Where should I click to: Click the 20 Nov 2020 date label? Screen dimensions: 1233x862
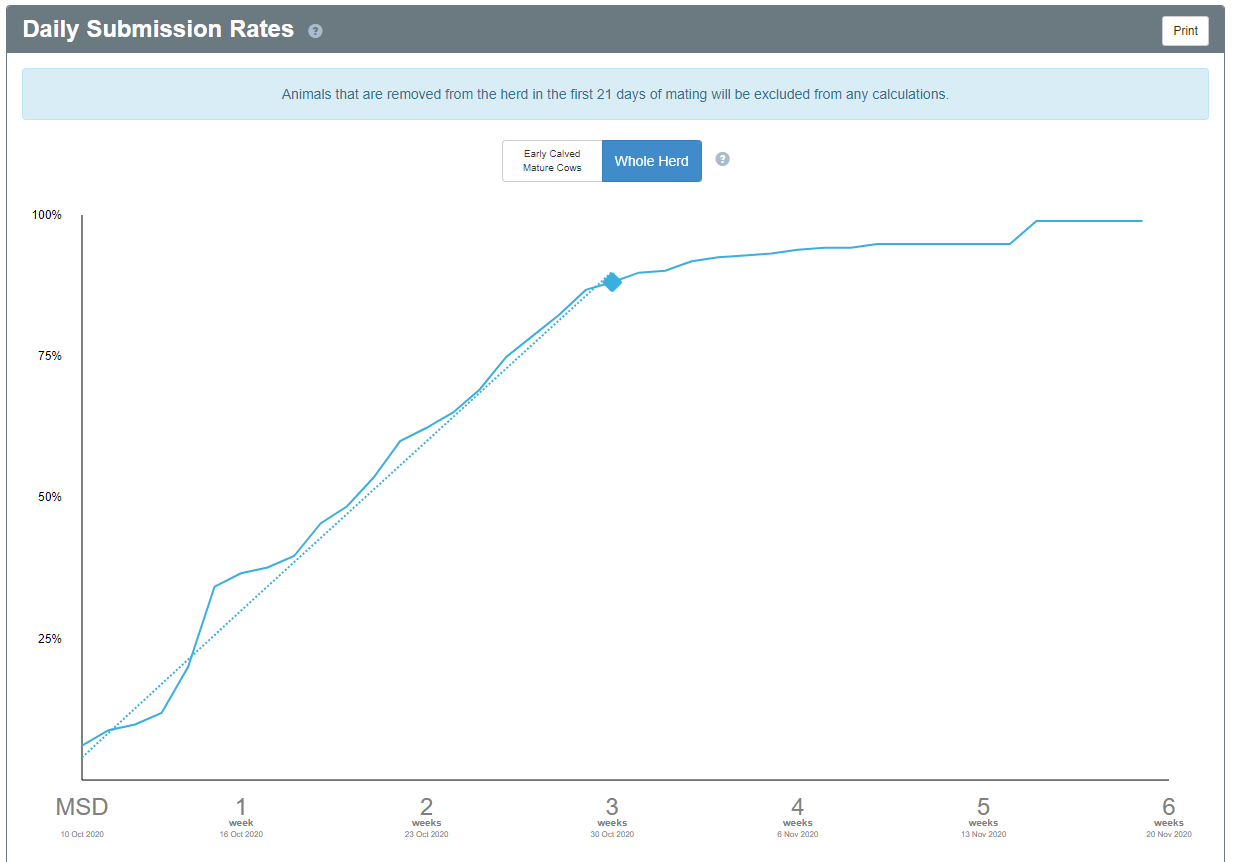[x=1169, y=834]
